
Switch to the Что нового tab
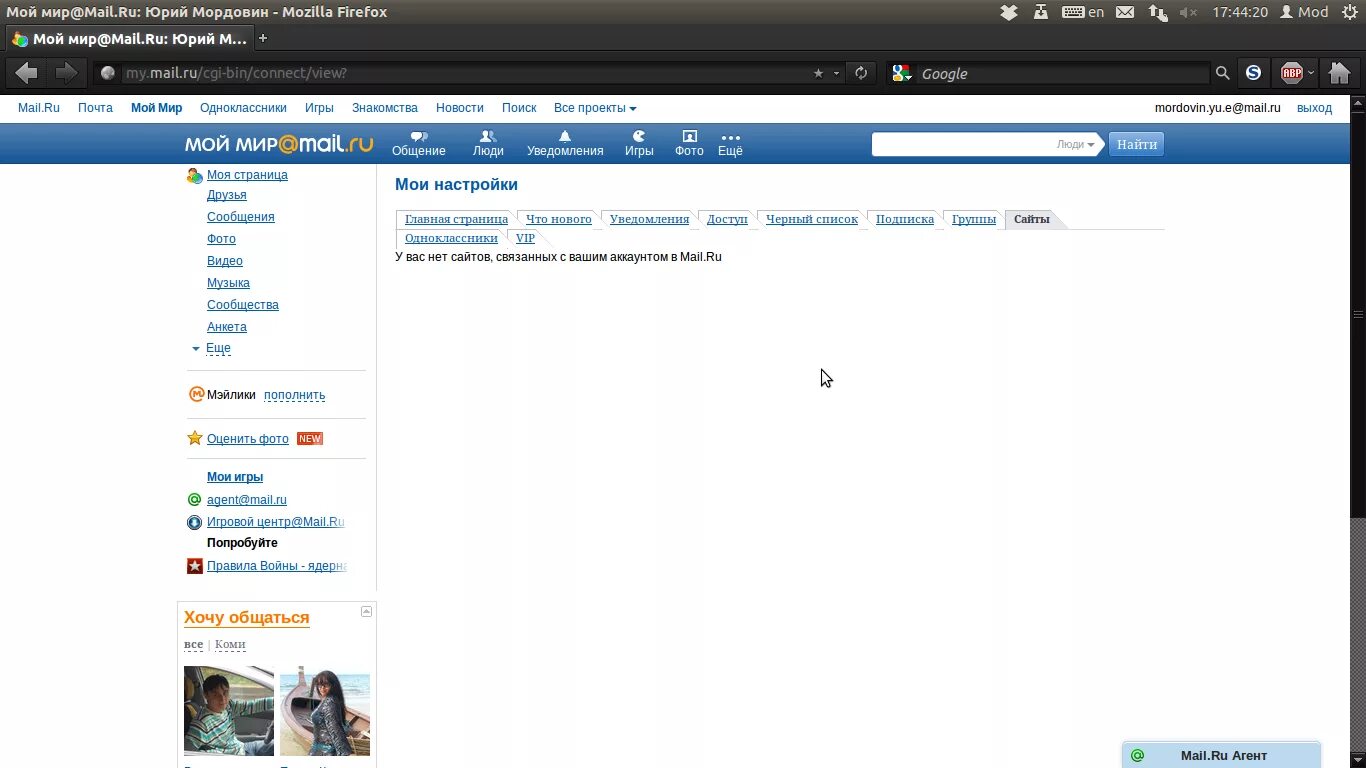pyautogui.click(x=559, y=219)
